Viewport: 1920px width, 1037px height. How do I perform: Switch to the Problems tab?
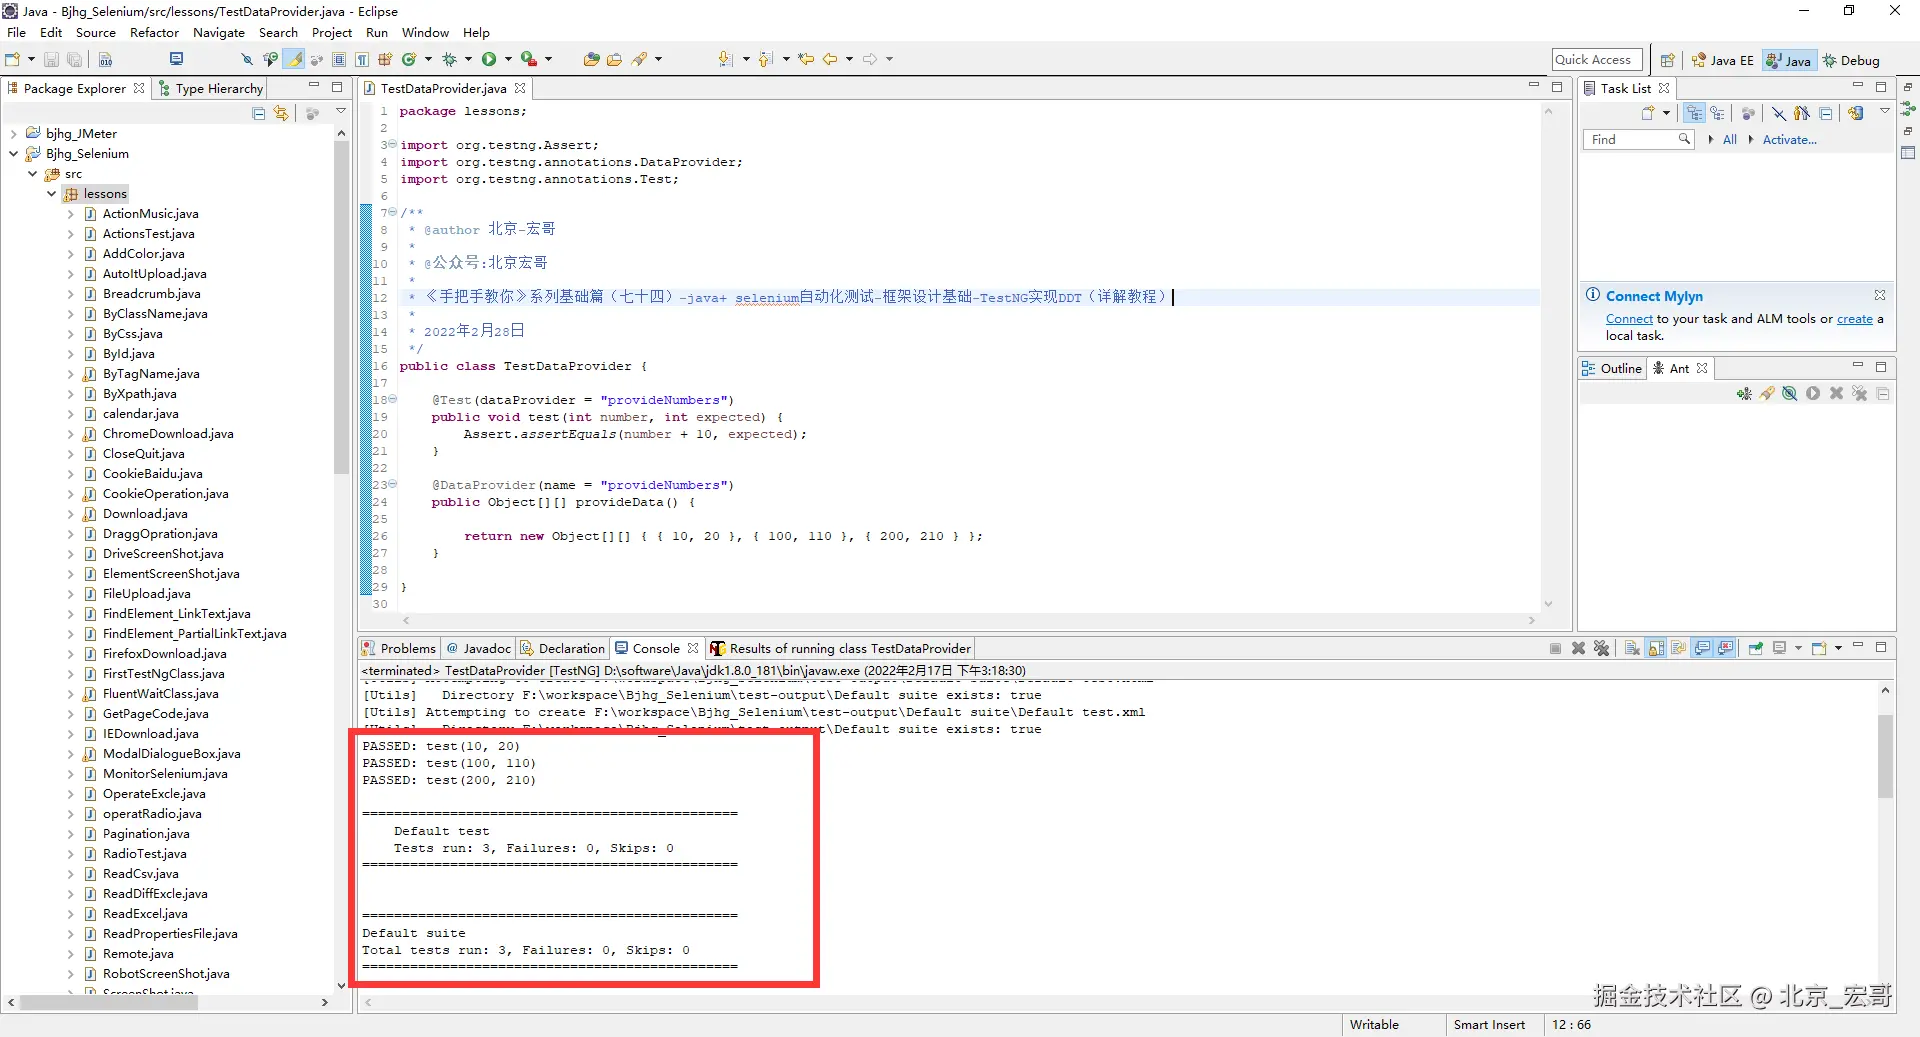click(x=399, y=648)
